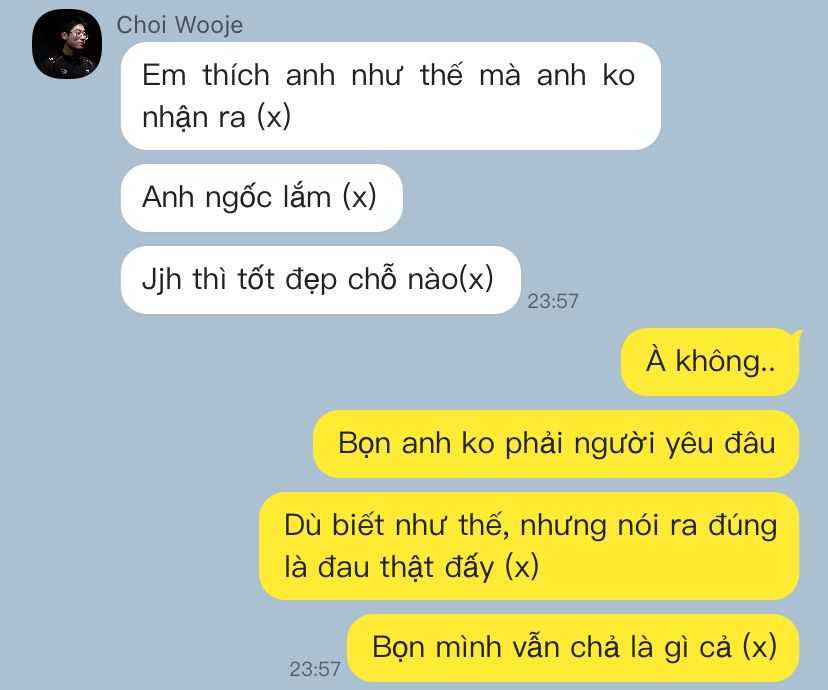Select the message starting 'Em thích anh như thế'
This screenshot has width=828, height=690.
pos(391,96)
